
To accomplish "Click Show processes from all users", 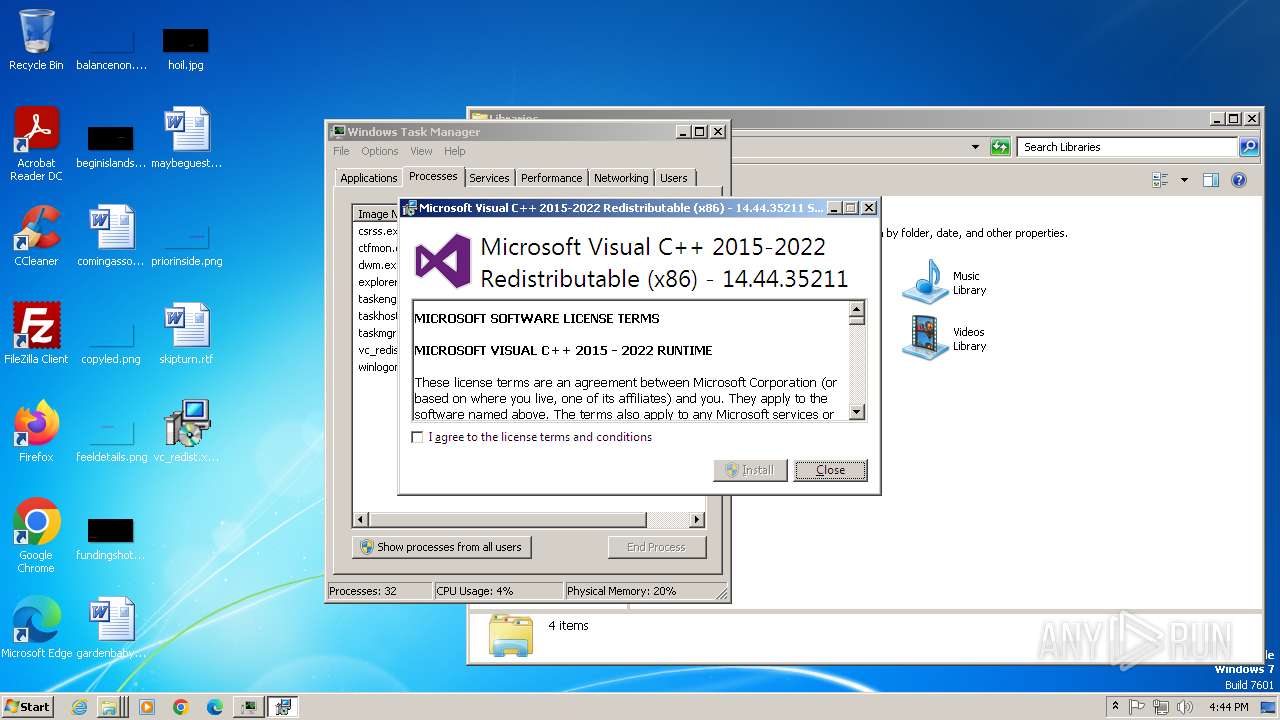I will pyautogui.click(x=441, y=547).
